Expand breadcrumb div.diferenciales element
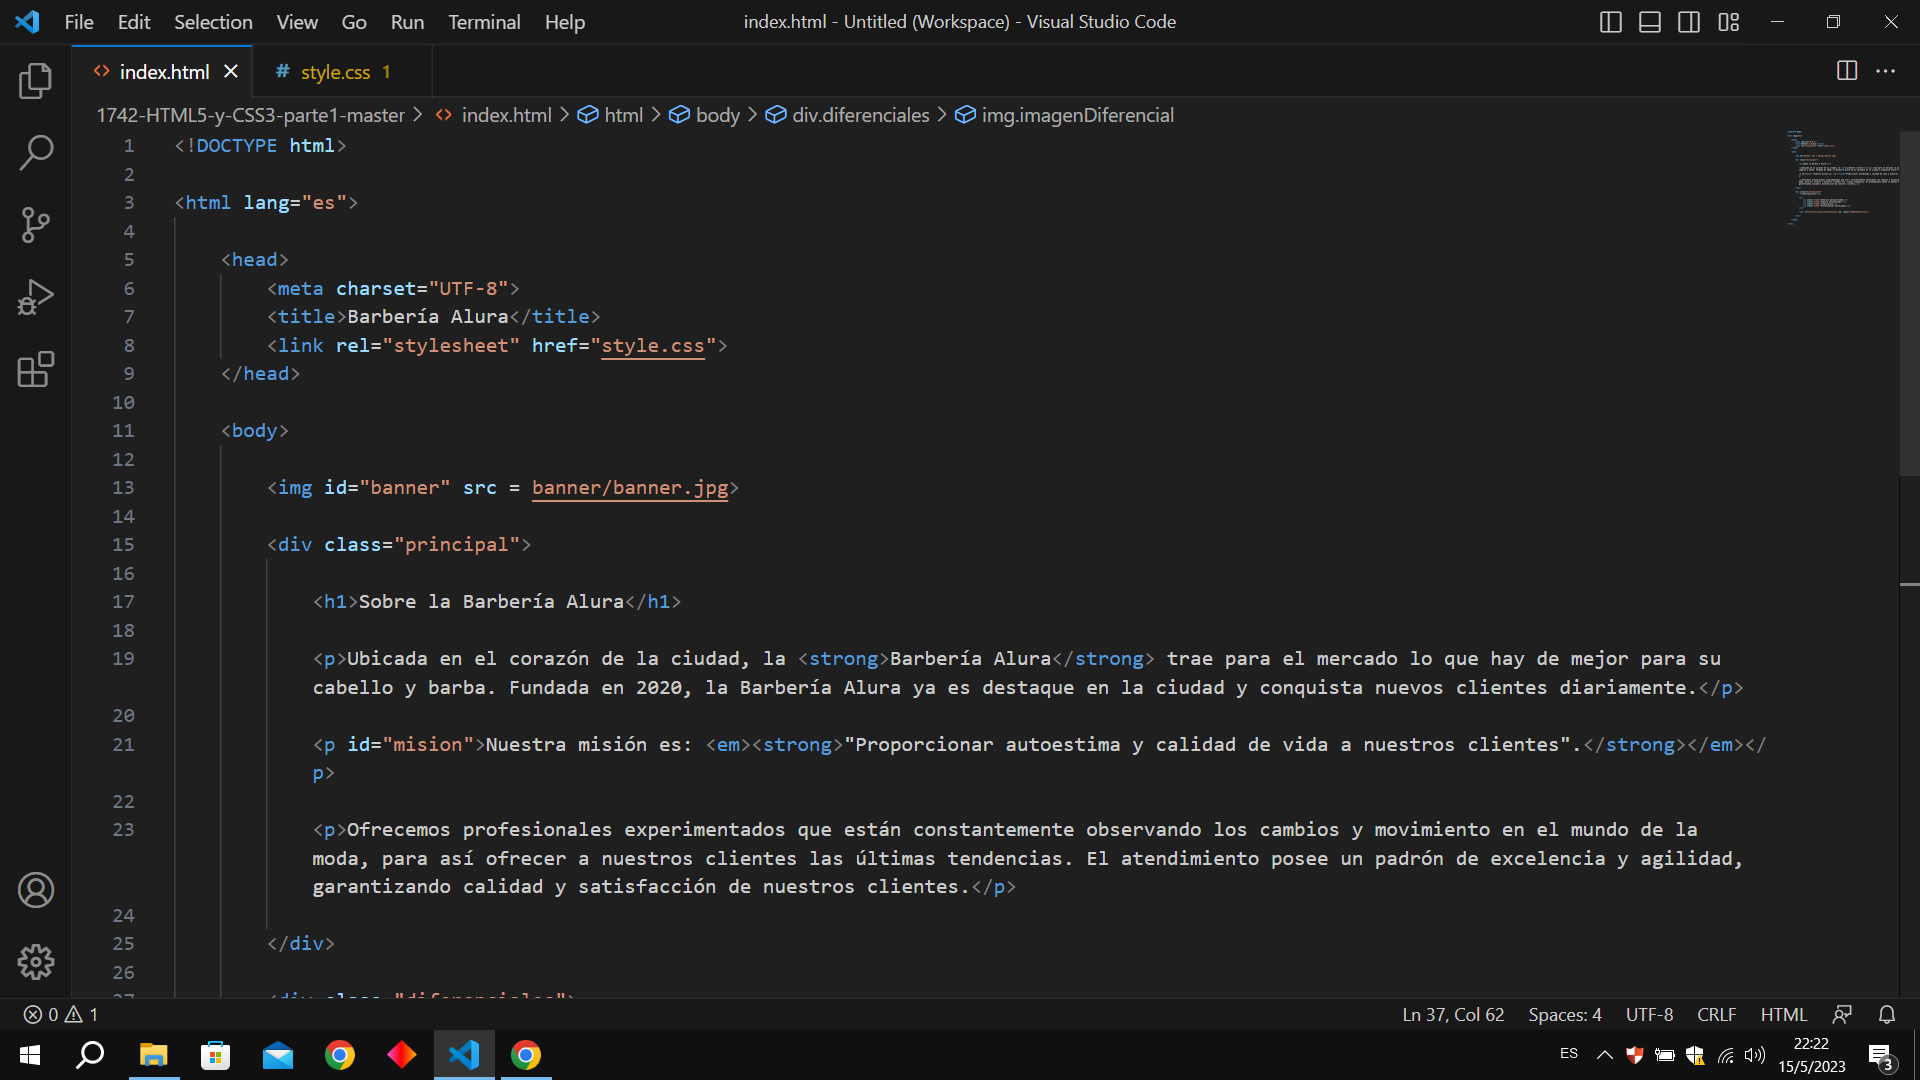This screenshot has width=1920, height=1080. point(848,115)
